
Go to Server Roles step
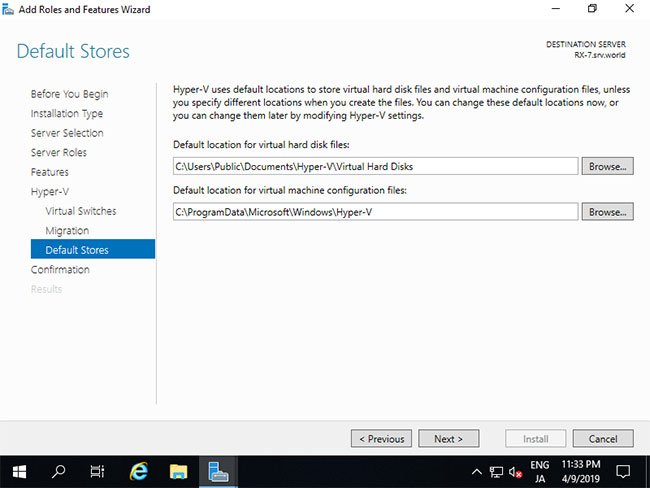pyautogui.click(x=59, y=153)
